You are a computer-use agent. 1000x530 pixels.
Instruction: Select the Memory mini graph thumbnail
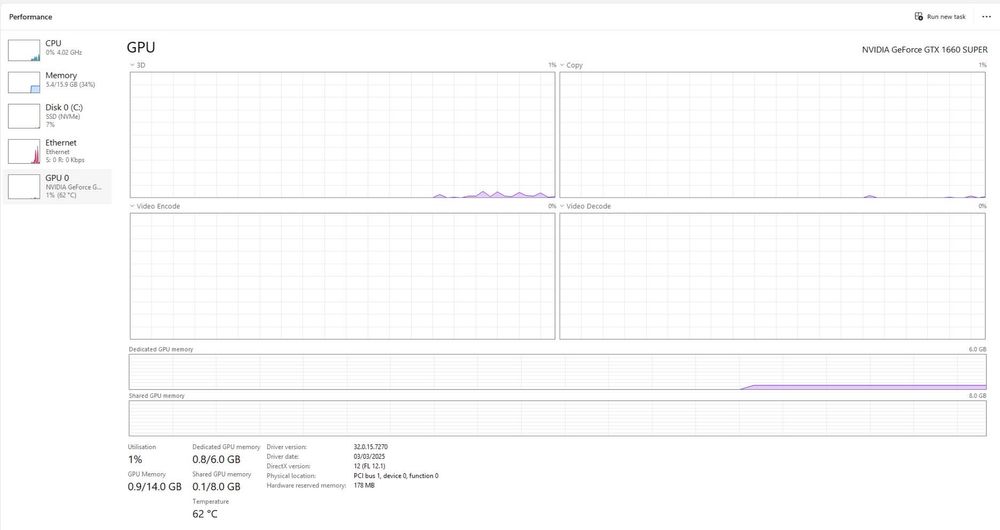coord(24,82)
